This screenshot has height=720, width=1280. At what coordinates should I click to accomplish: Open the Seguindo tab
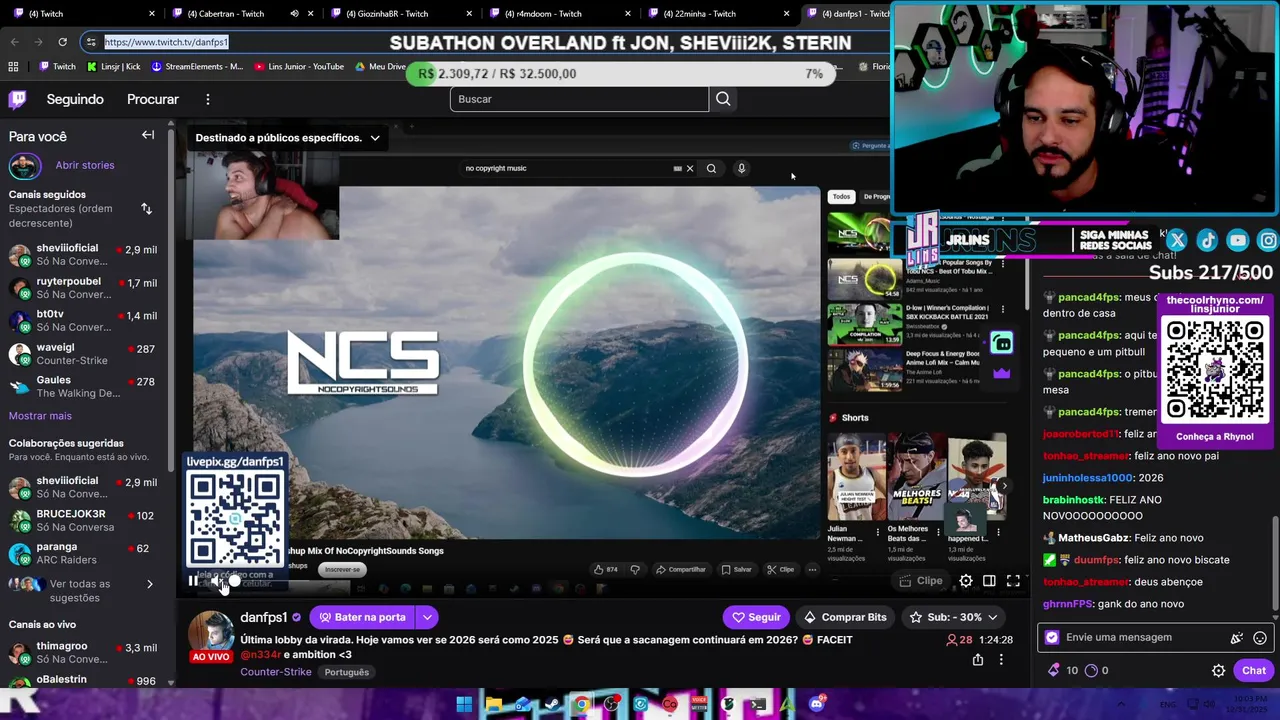(x=75, y=99)
